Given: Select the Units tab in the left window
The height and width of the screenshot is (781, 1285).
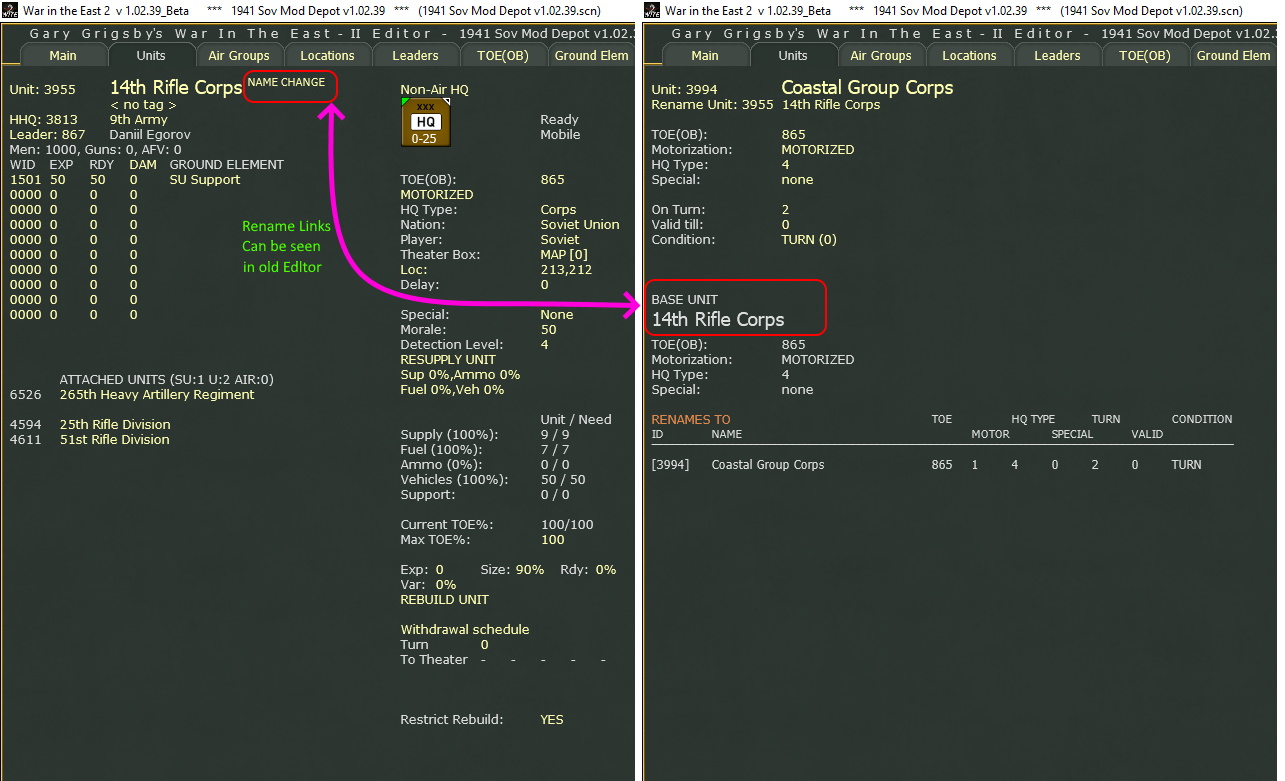Looking at the screenshot, I should (x=151, y=56).
